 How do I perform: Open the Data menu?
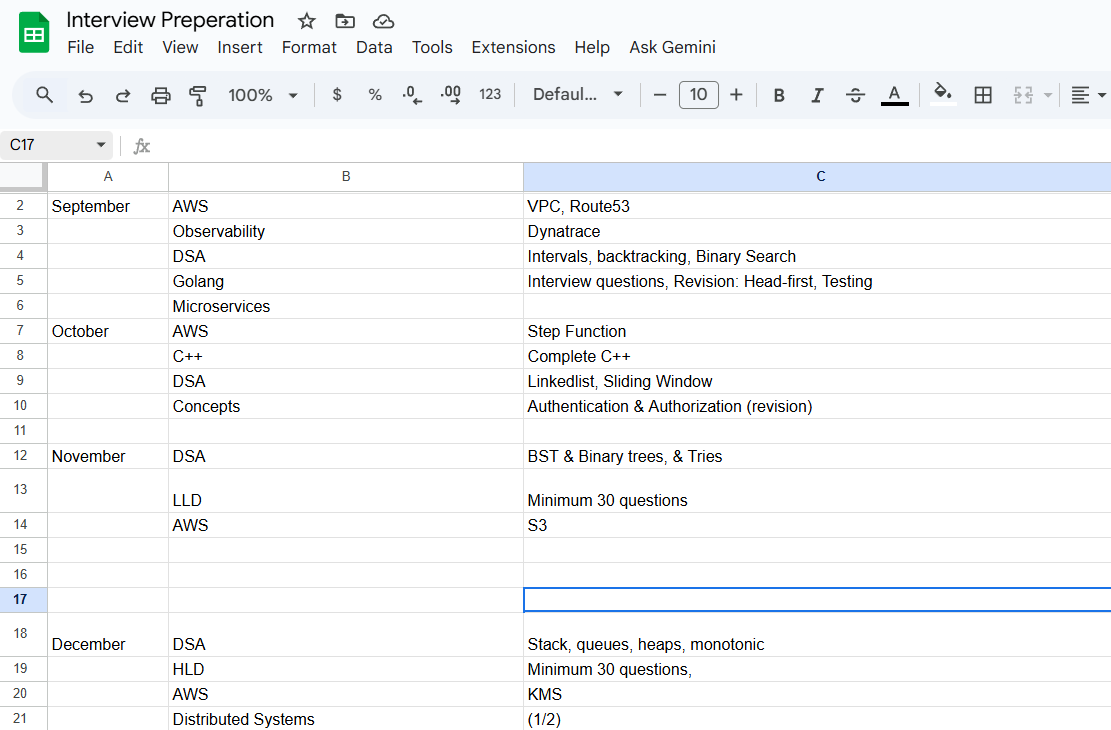pos(374,47)
